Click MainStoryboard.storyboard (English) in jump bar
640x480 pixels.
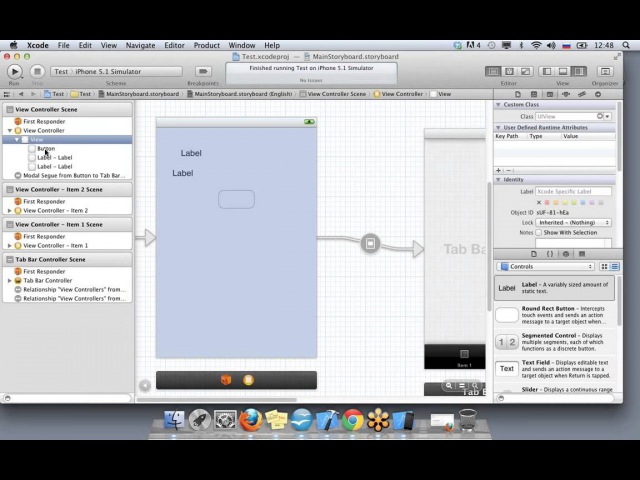click(x=240, y=94)
